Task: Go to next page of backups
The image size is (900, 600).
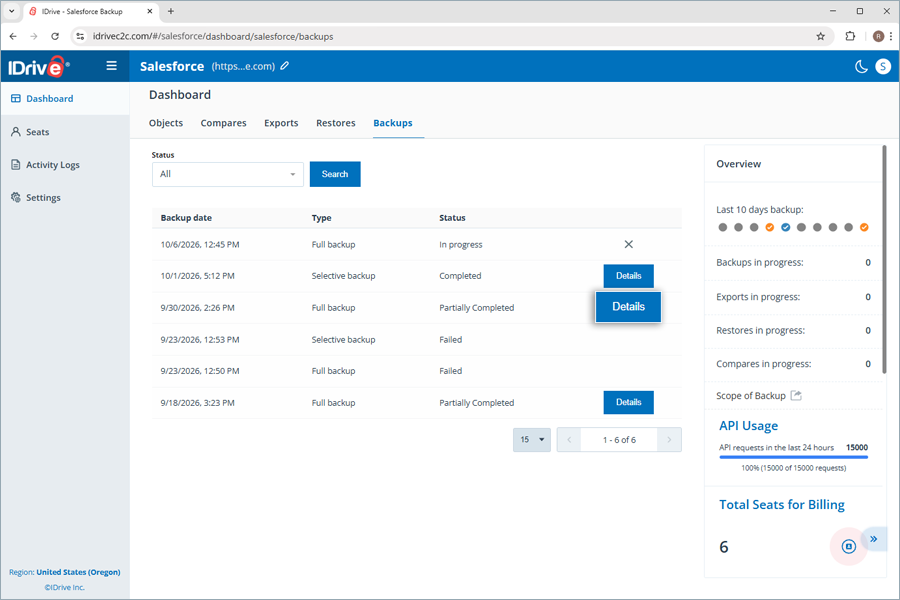Action: [669, 440]
